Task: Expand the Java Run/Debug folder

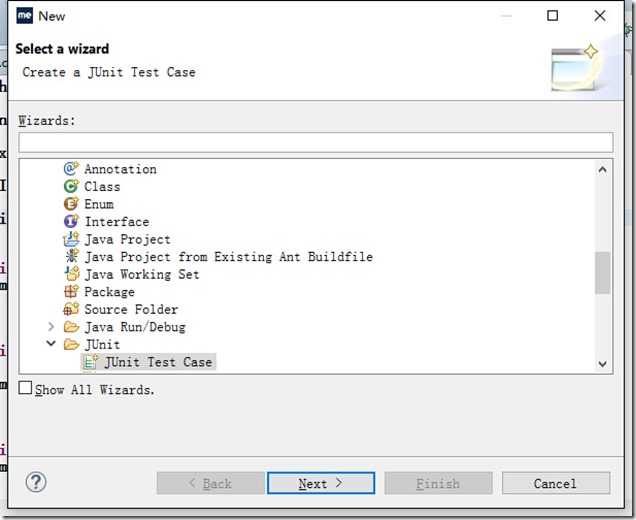Action: pyautogui.click(x=51, y=327)
